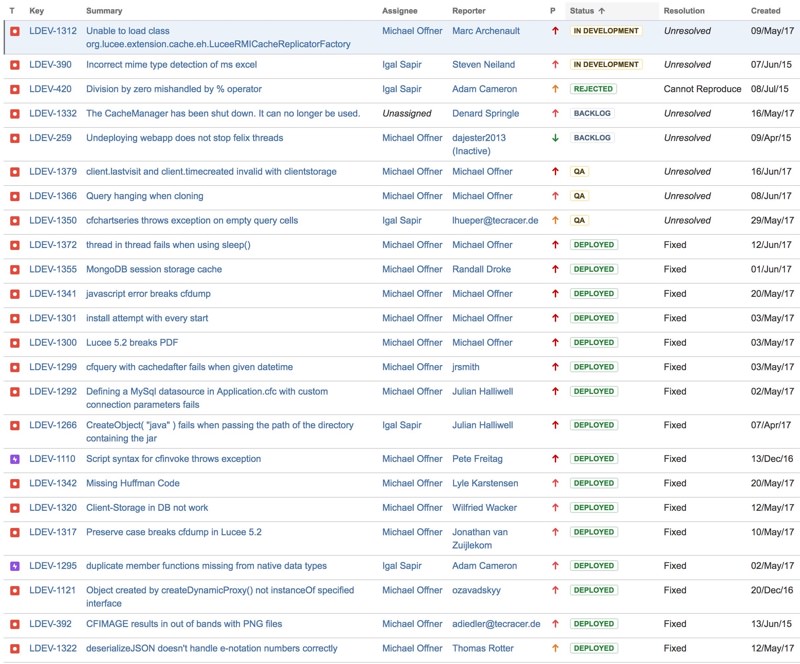Sort by the Created column header
Image resolution: width=800 pixels, height=664 pixels.
pyautogui.click(x=765, y=11)
